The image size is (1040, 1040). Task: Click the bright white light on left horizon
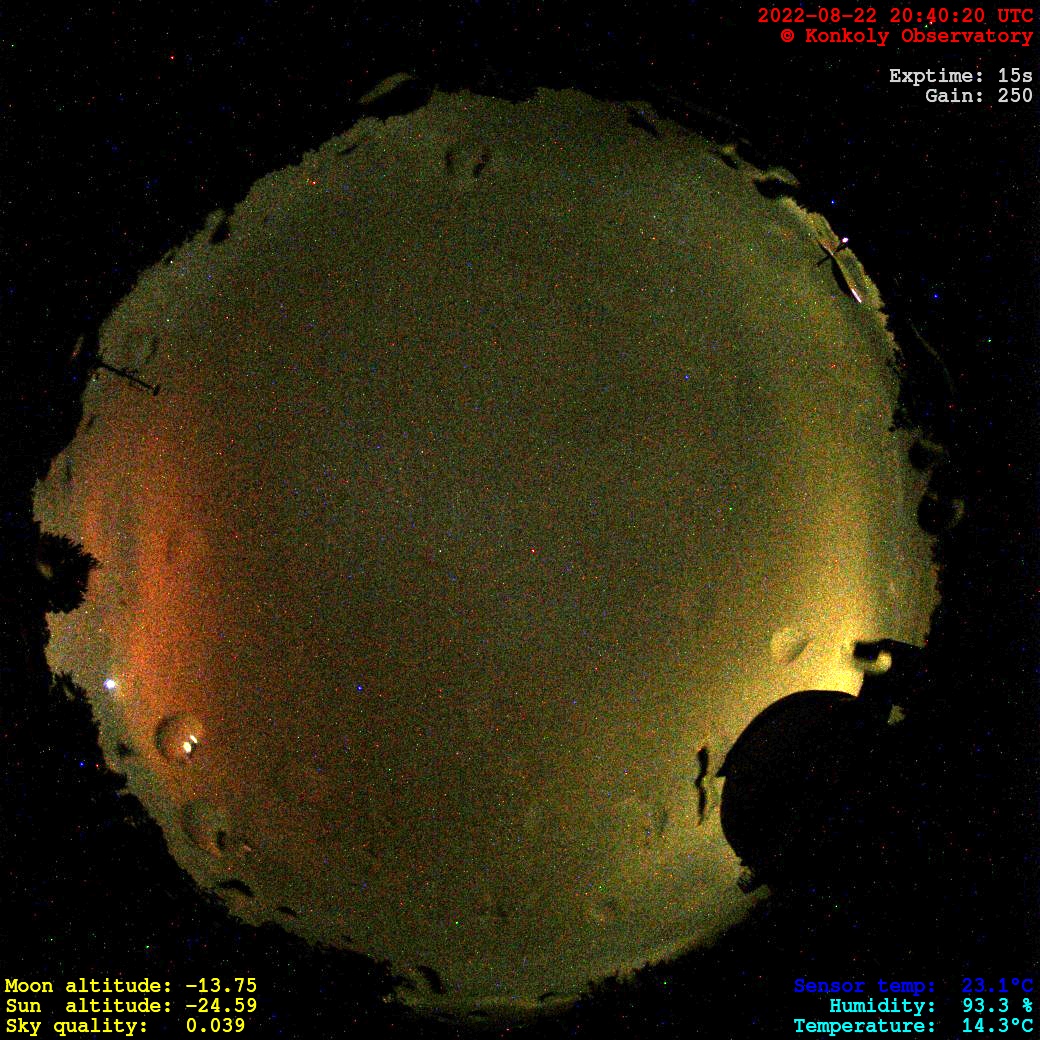point(110,685)
